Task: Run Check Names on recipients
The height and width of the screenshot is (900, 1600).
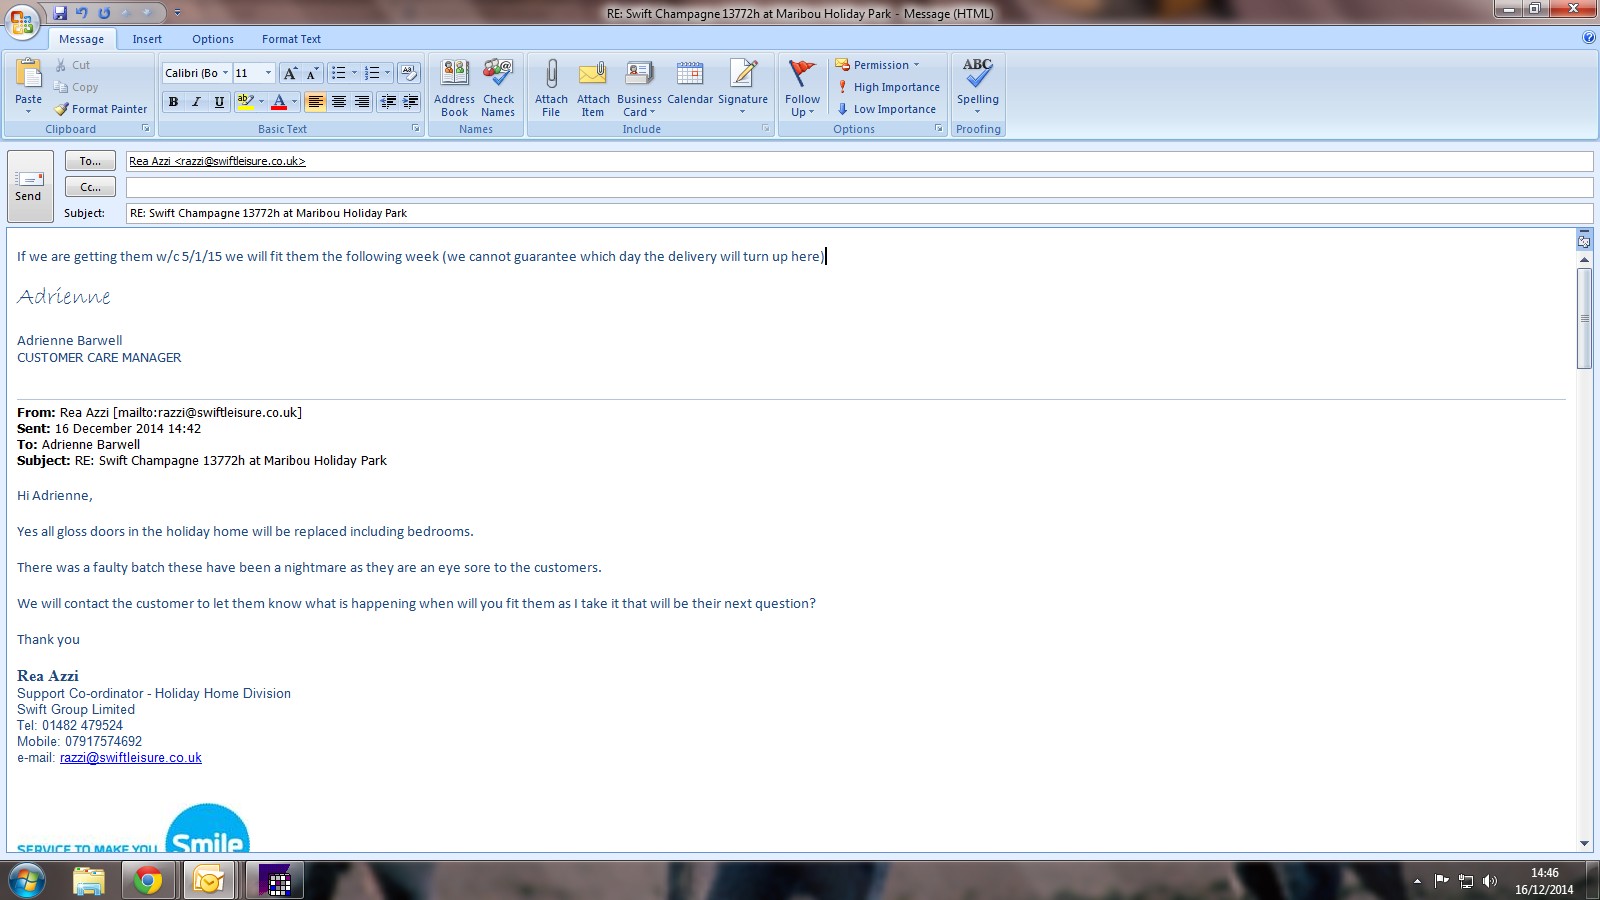Action: (498, 88)
